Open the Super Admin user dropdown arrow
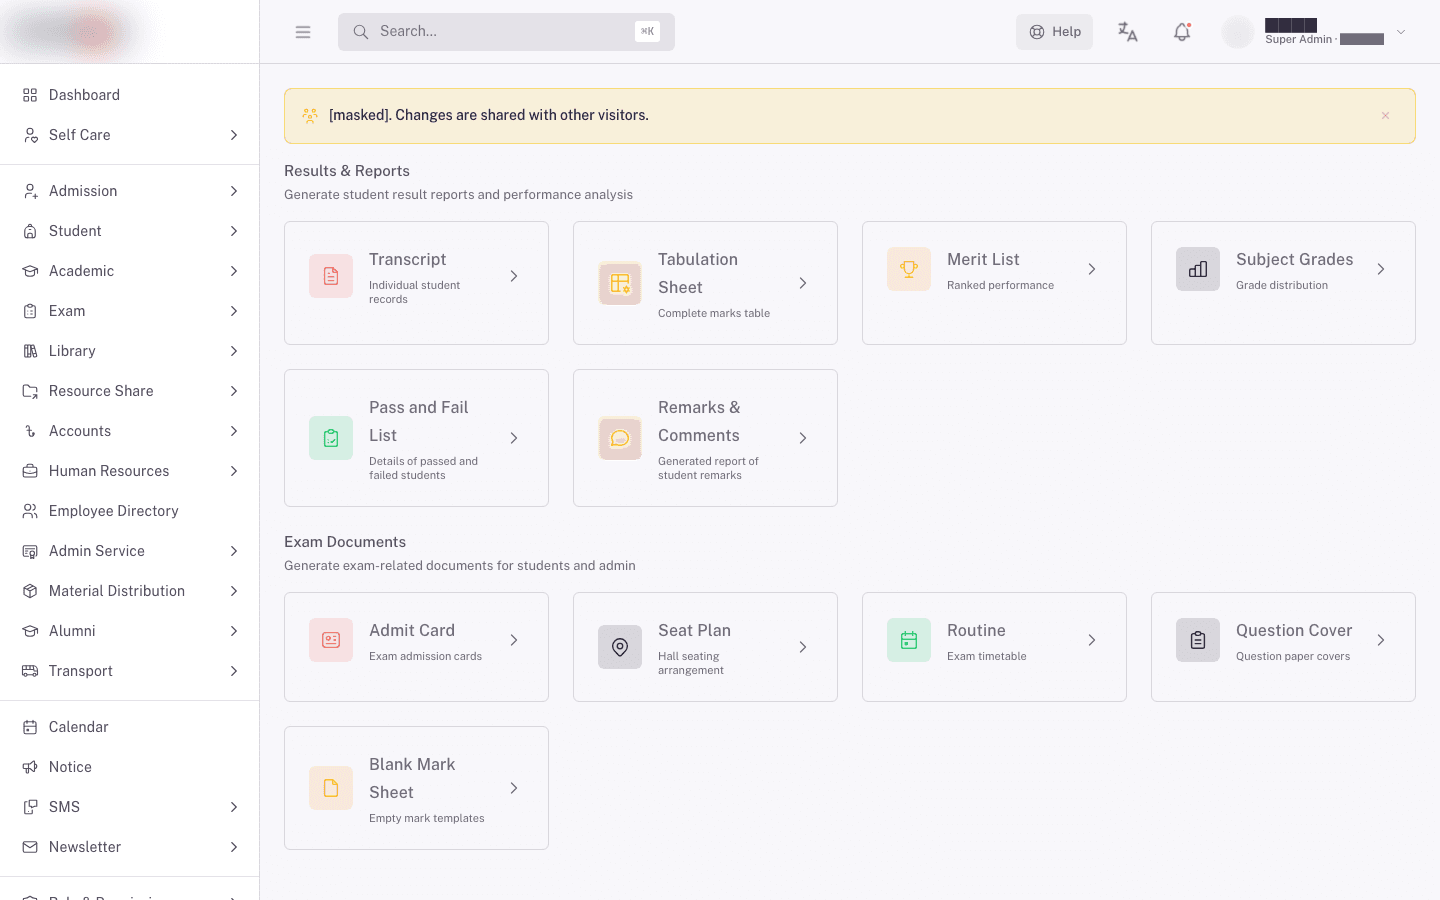1440x900 pixels. (x=1401, y=32)
